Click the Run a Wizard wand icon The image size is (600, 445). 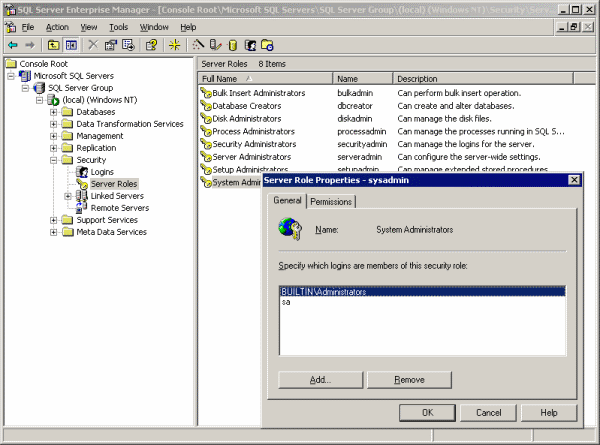pyautogui.click(x=198, y=45)
